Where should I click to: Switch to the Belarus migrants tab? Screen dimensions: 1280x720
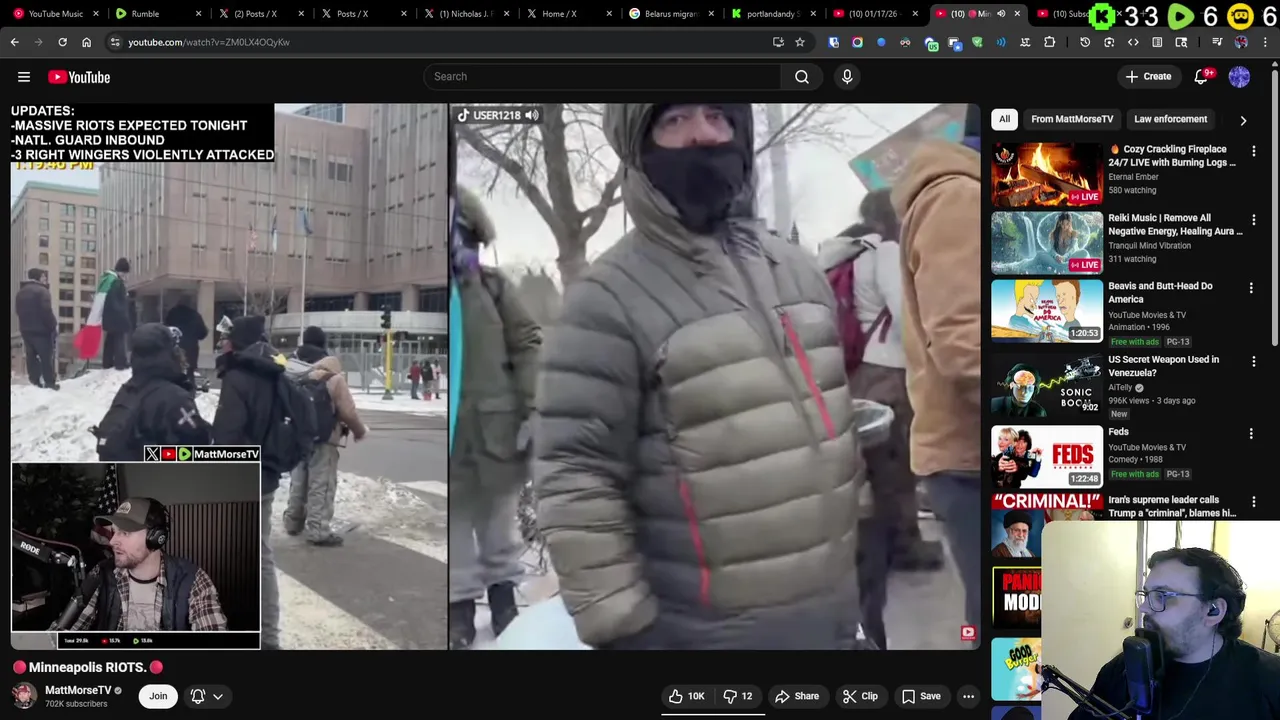(670, 14)
